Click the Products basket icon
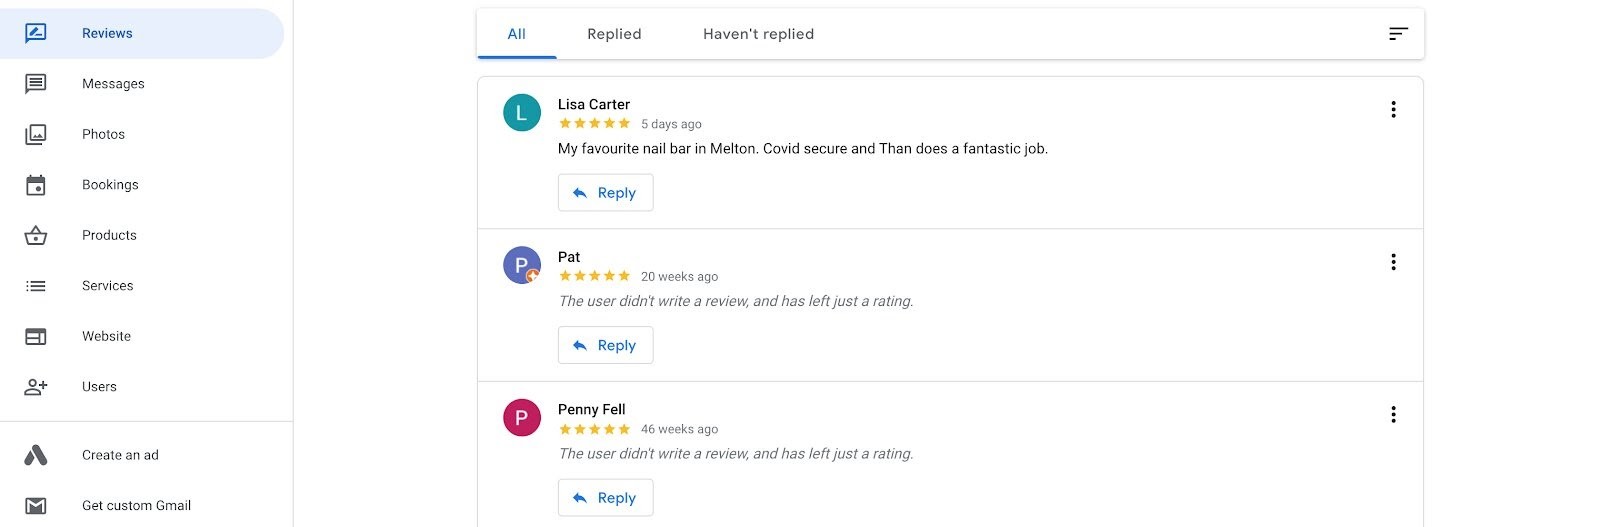Image resolution: width=1600 pixels, height=527 pixels. tap(36, 236)
